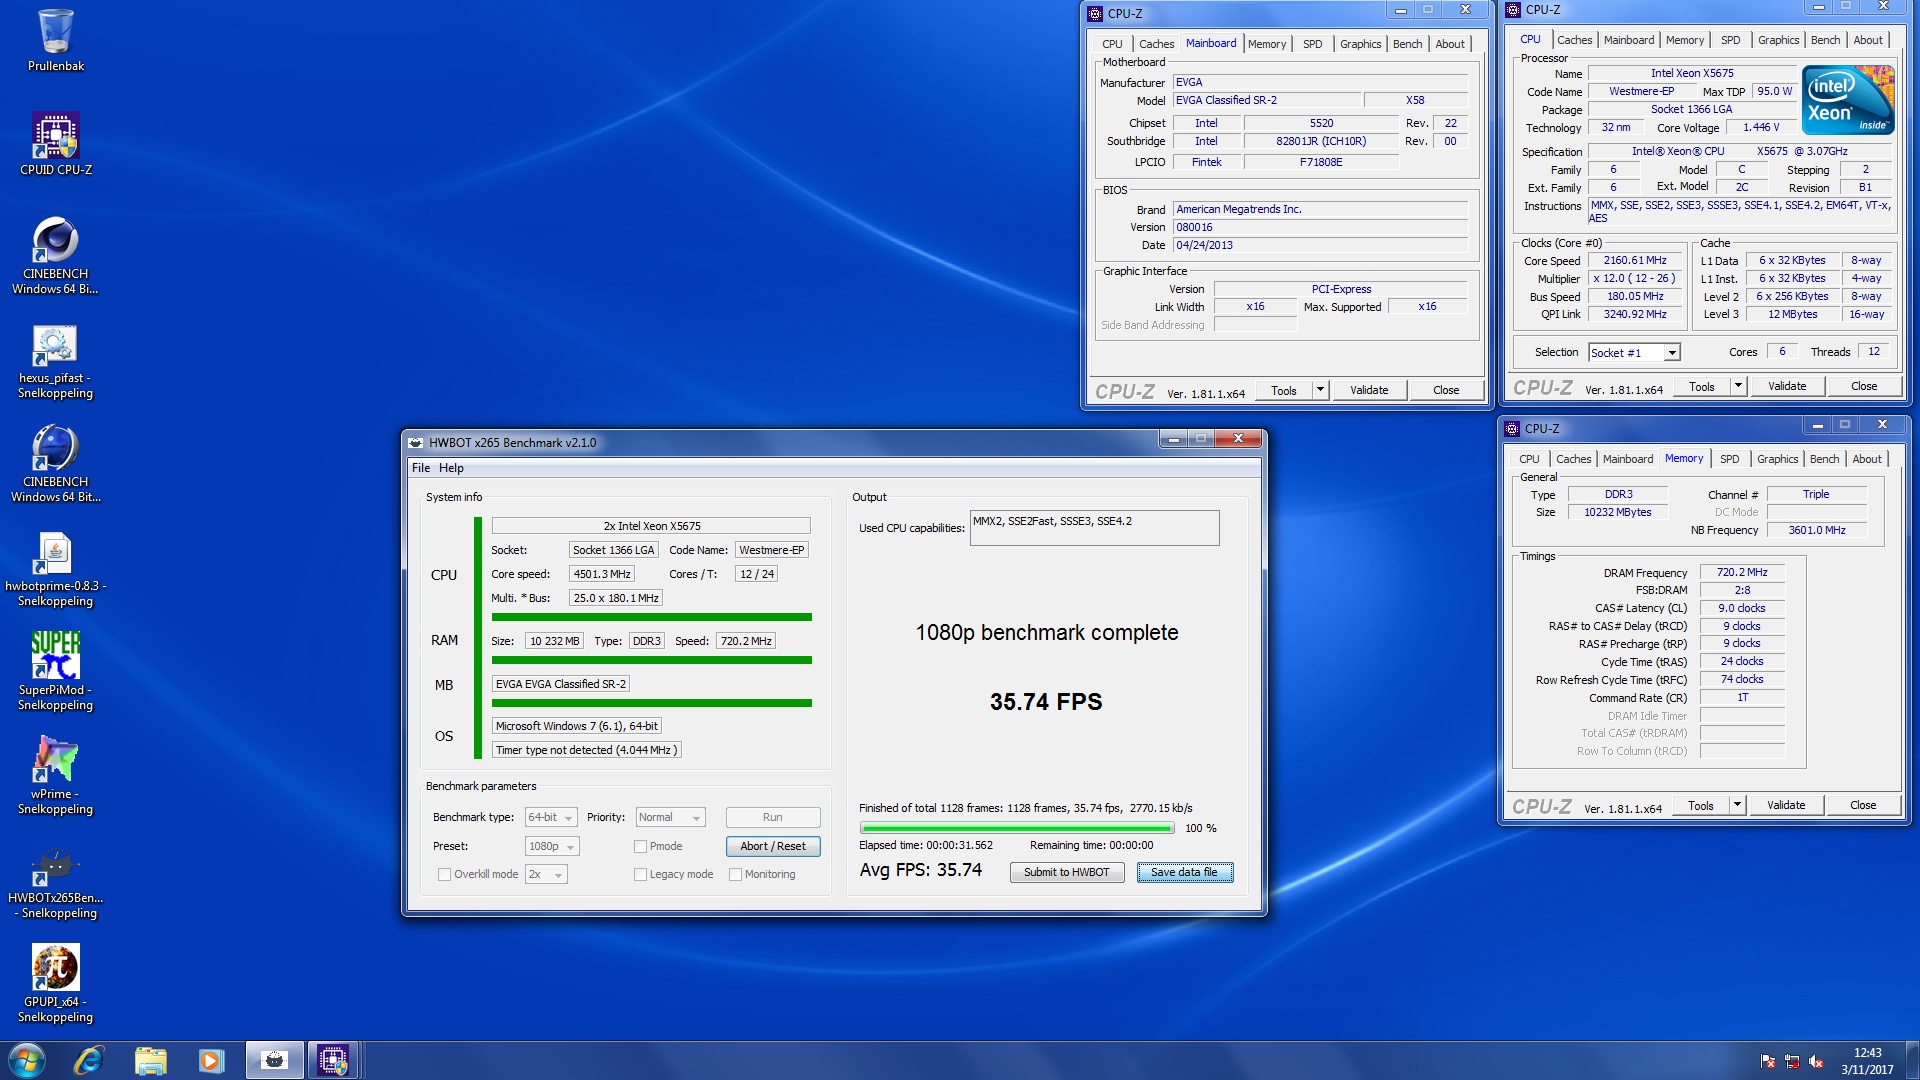Viewport: 1920px width, 1080px height.
Task: Click Action Center flag tray icon
Action: point(1768,1061)
